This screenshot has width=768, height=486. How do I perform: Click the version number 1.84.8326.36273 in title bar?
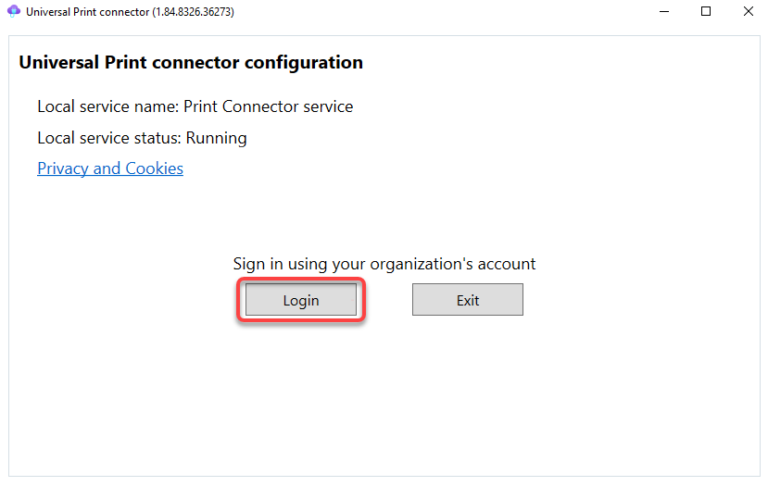pyautogui.click(x=194, y=12)
